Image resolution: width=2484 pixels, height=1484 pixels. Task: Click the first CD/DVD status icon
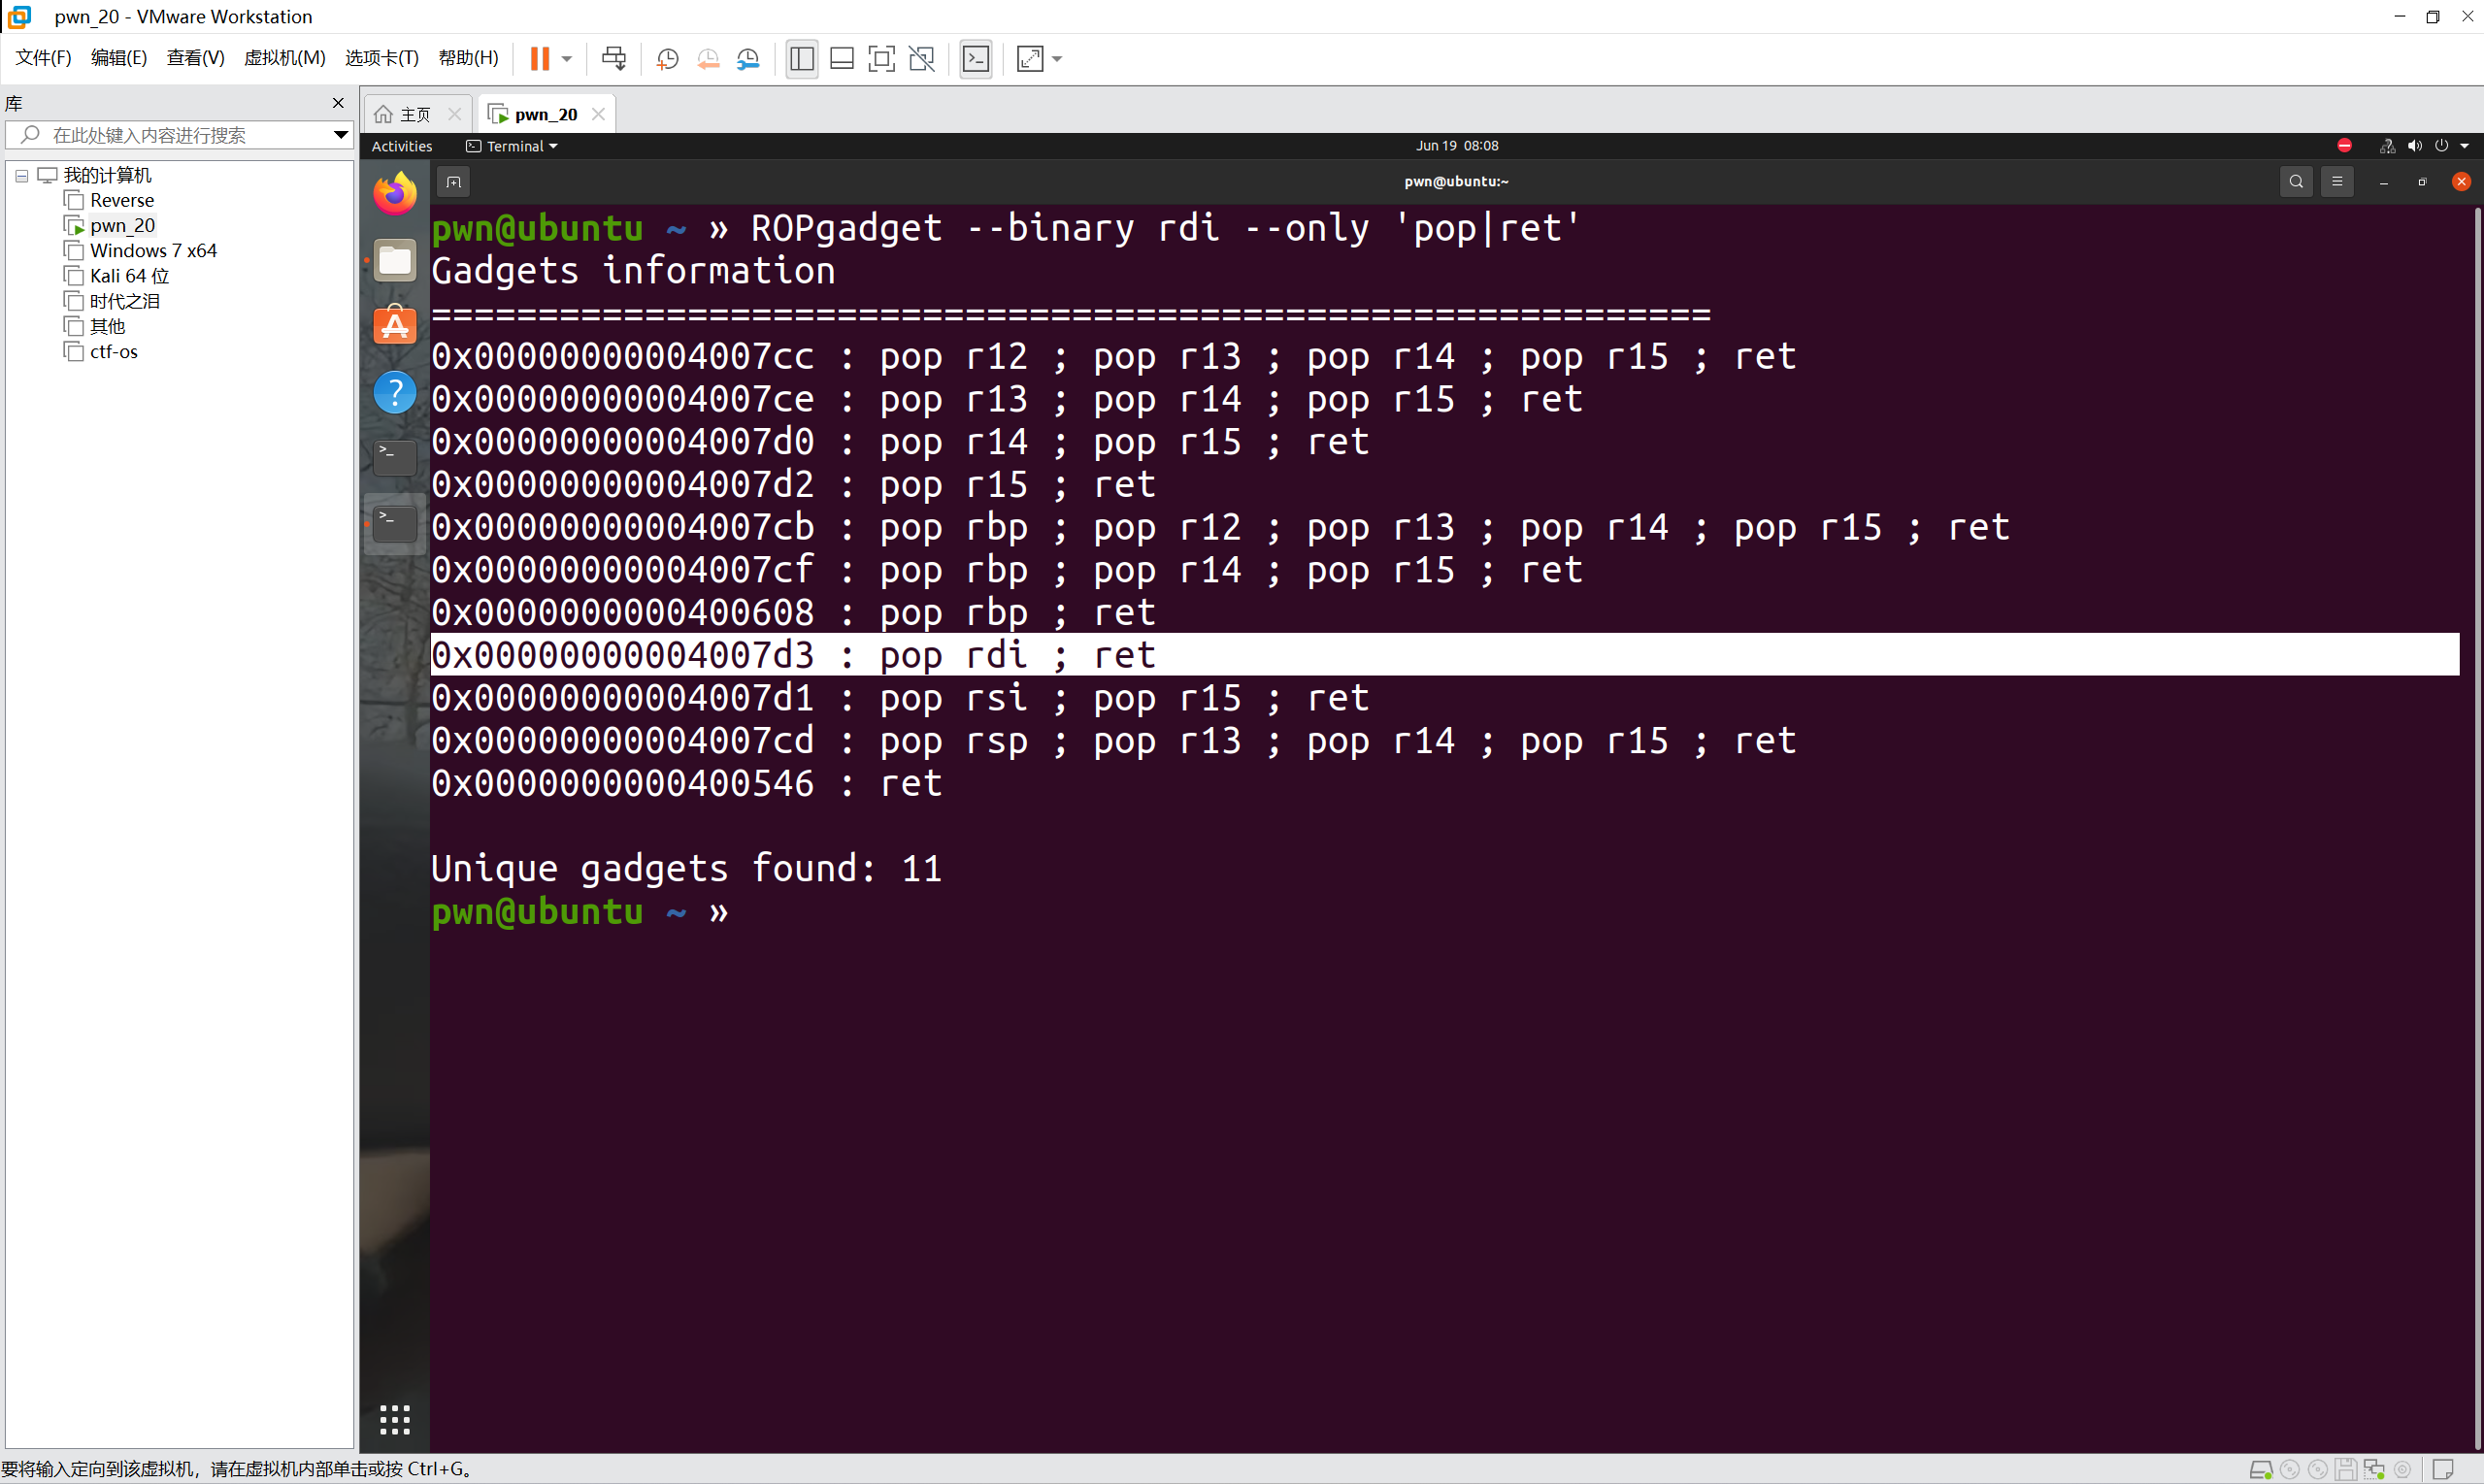click(x=2289, y=1470)
